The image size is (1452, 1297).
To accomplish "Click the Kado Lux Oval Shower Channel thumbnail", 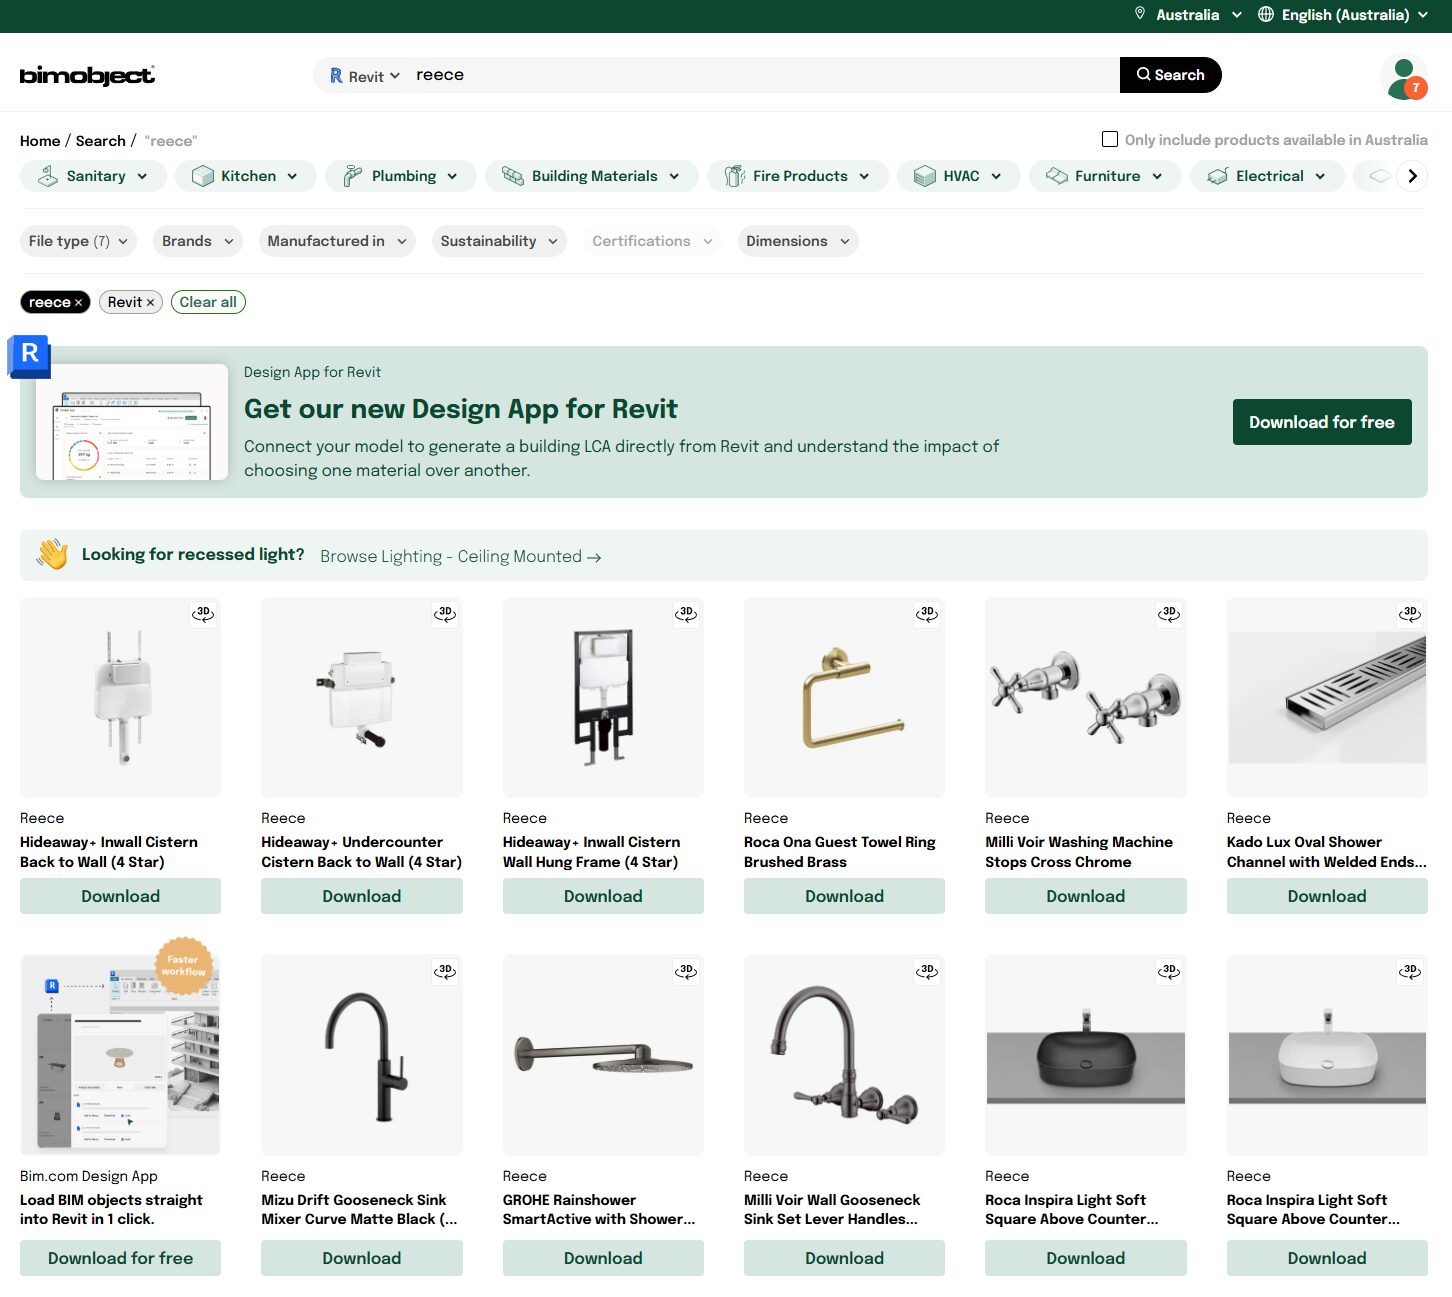I will point(1326,697).
